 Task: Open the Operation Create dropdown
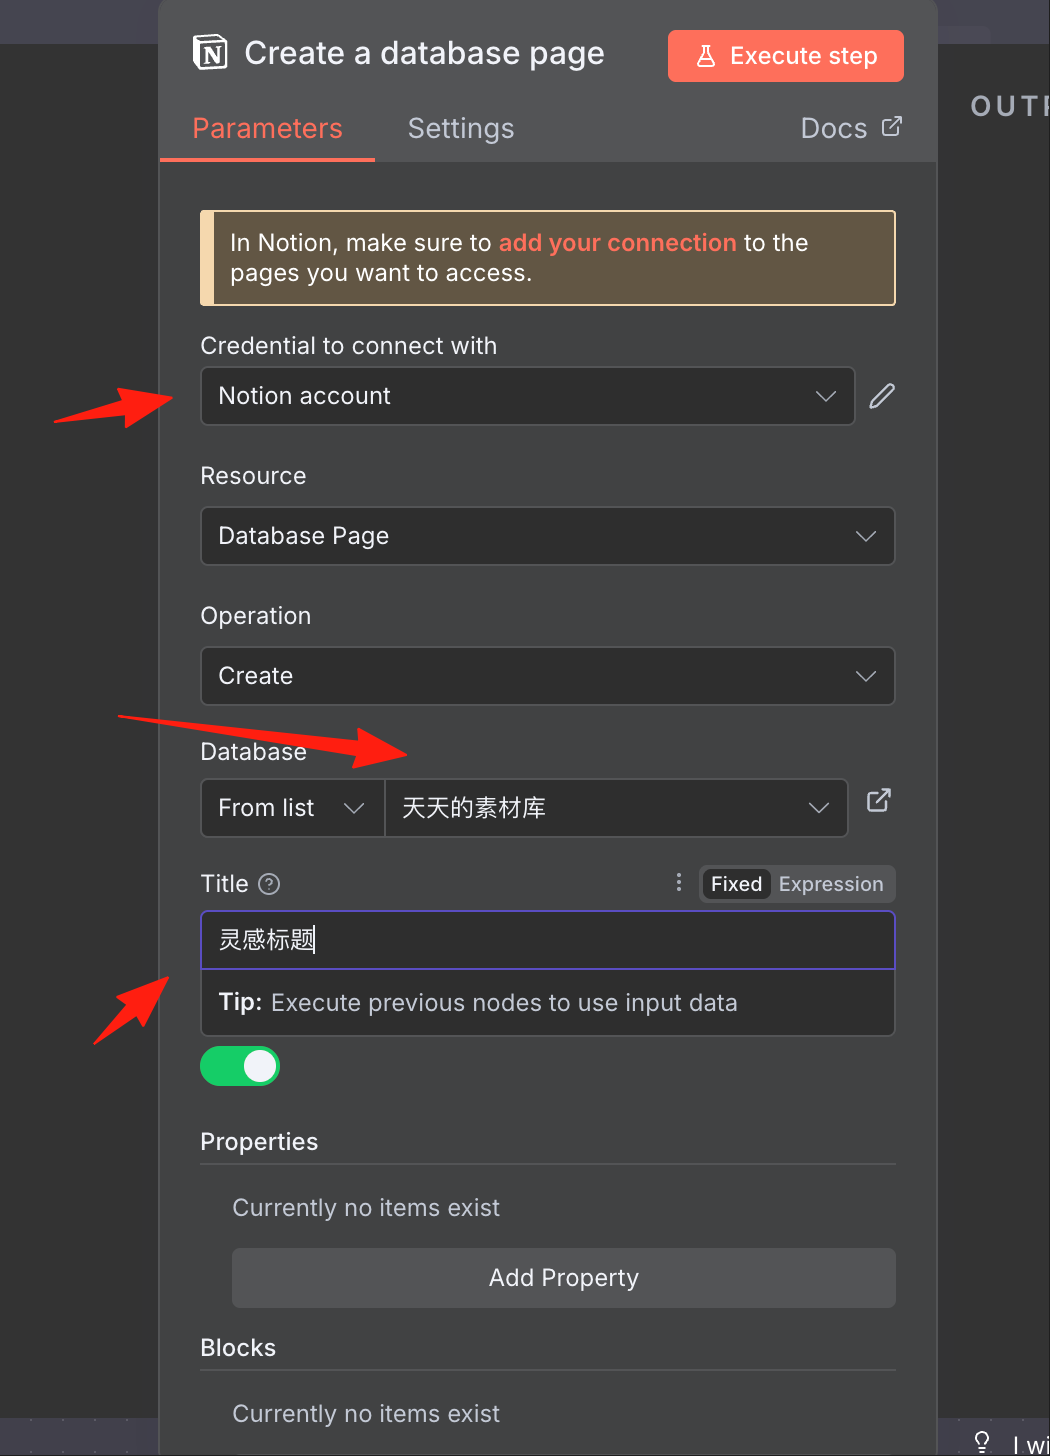(548, 676)
